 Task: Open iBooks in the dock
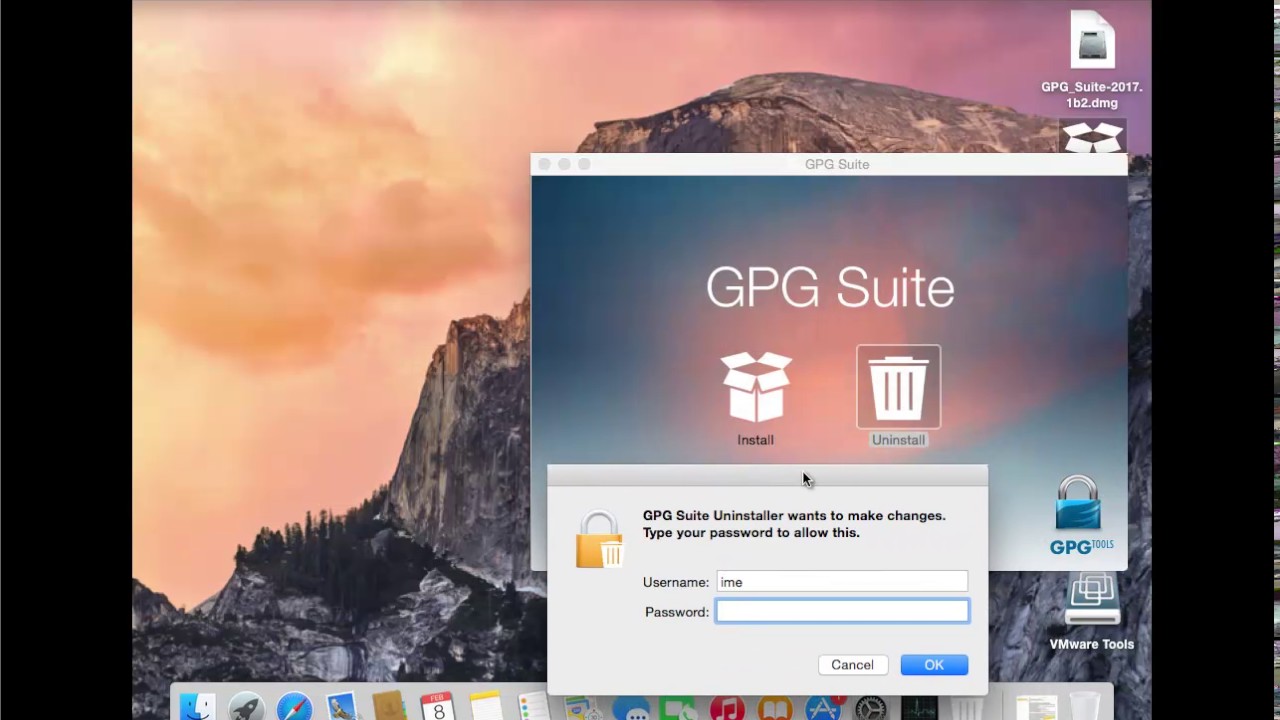(775, 707)
